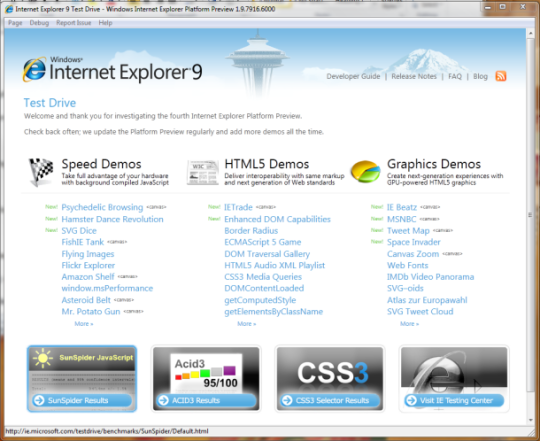Launch the Flickr Explorer demo
The height and width of the screenshot is (441, 540).
click(88, 265)
